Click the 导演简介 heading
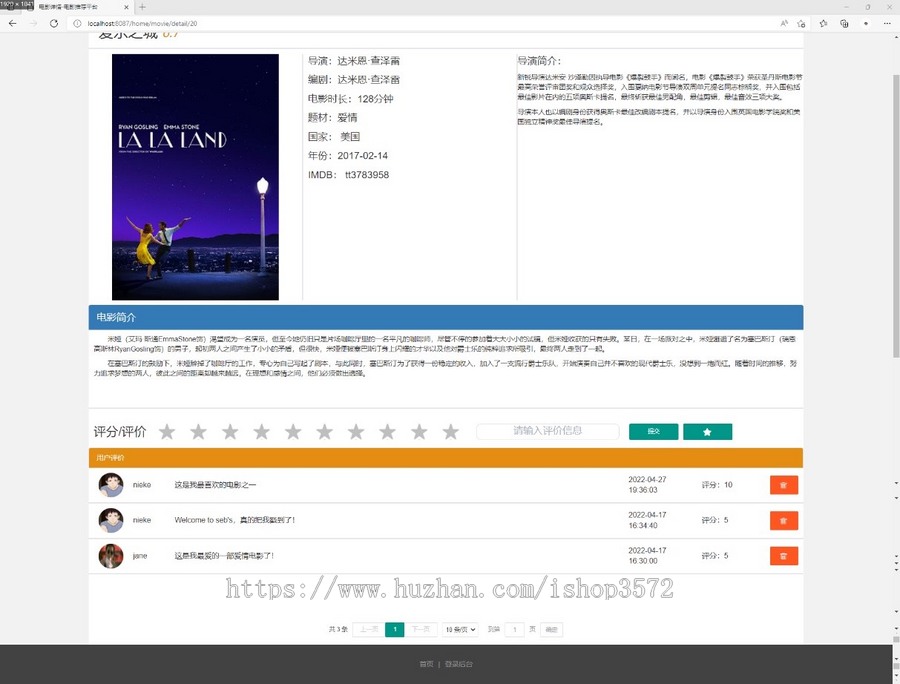Image resolution: width=900 pixels, height=684 pixels. pos(539,61)
